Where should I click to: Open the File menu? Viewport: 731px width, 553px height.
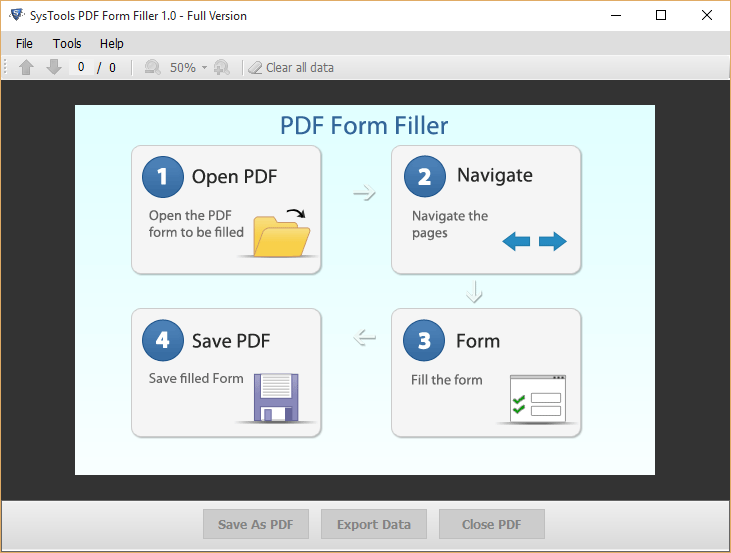tap(25, 43)
